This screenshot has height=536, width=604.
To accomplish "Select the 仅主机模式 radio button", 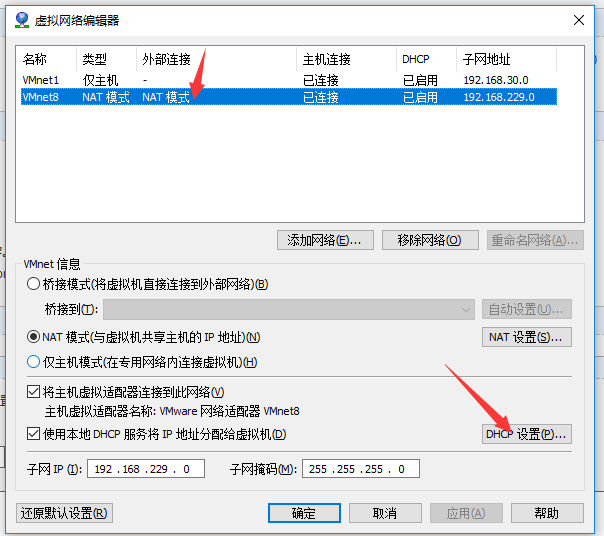I will pyautogui.click(x=34, y=362).
